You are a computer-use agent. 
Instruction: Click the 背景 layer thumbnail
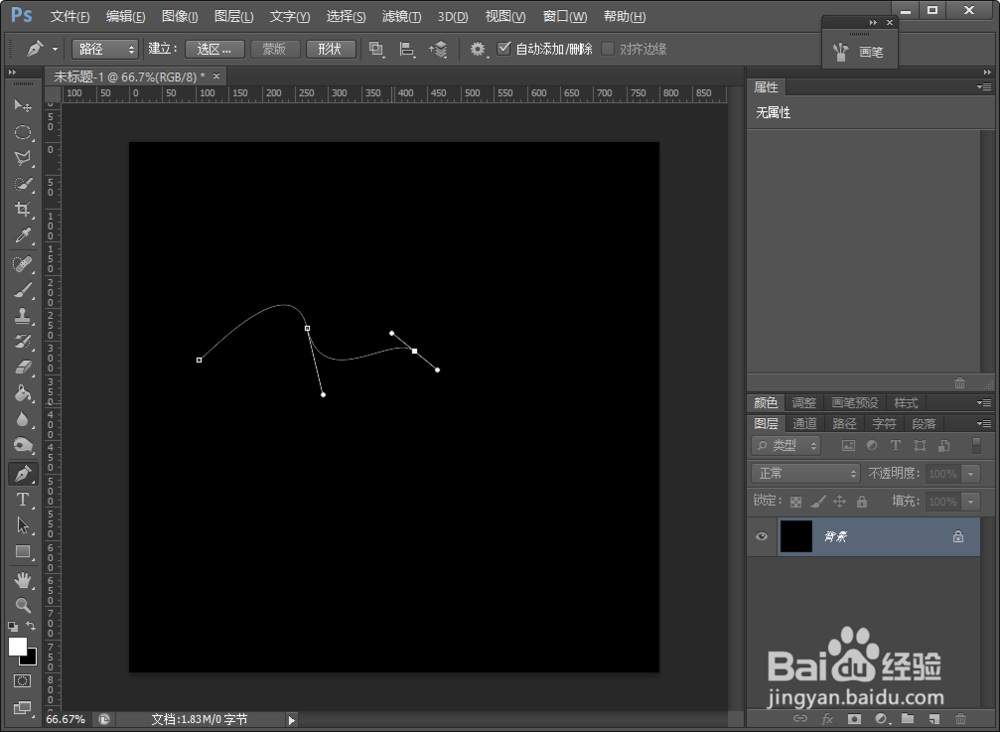pos(796,536)
